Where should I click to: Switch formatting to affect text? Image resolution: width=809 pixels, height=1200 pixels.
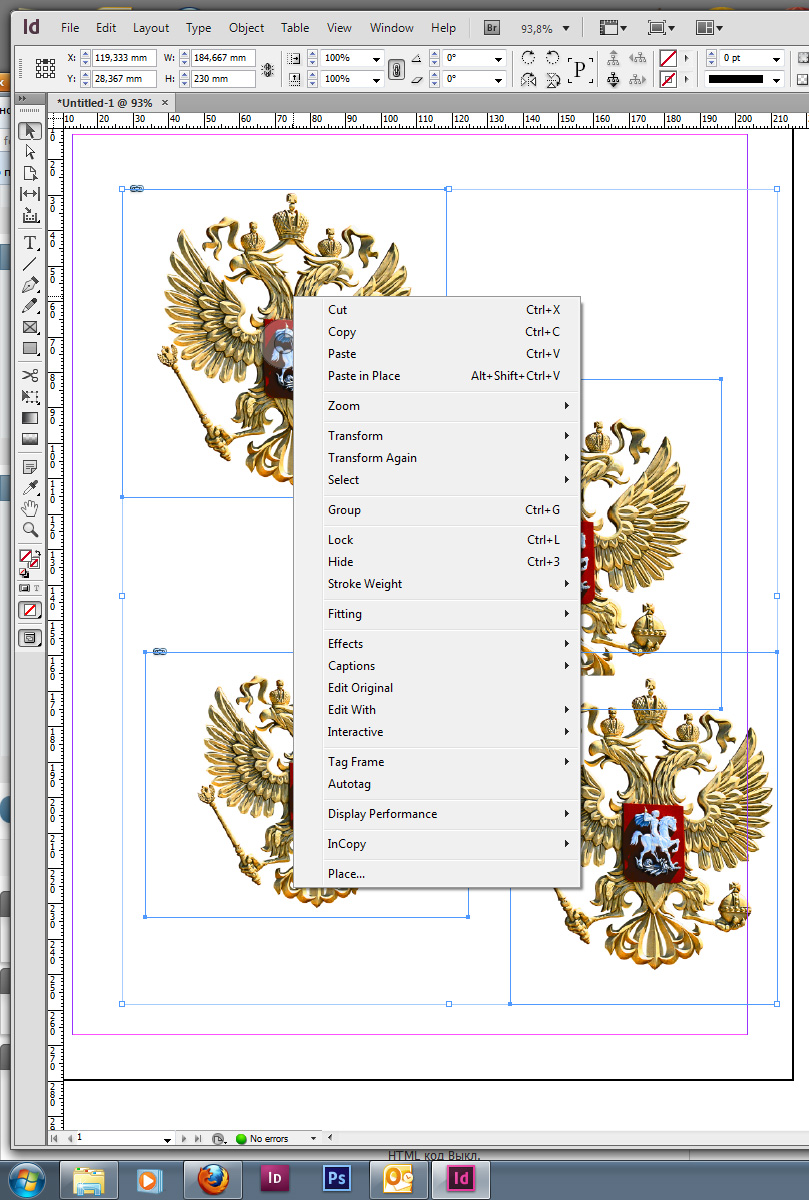[36, 589]
